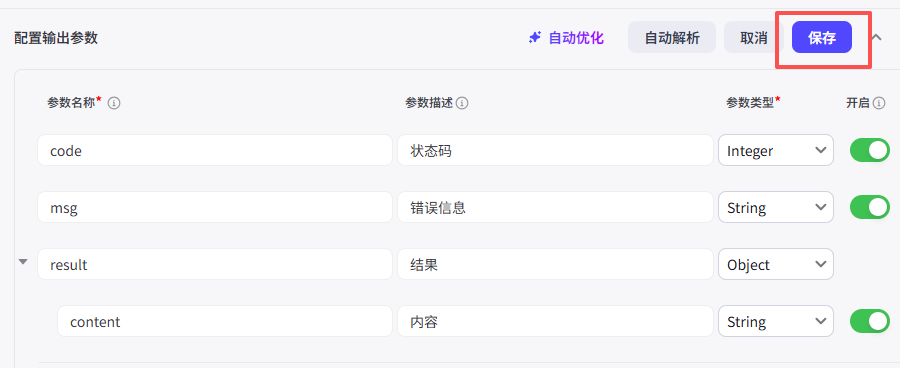Click the 自动优化 link

pos(576,38)
